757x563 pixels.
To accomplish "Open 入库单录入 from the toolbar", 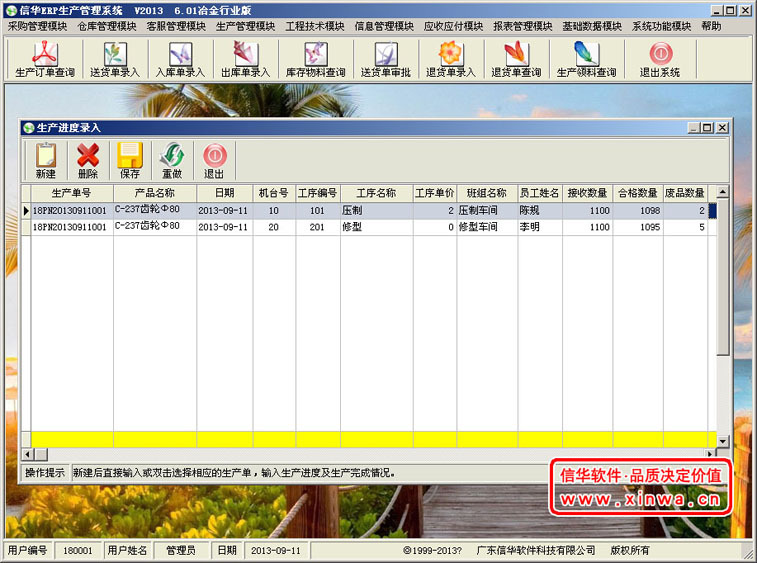I will (x=179, y=59).
